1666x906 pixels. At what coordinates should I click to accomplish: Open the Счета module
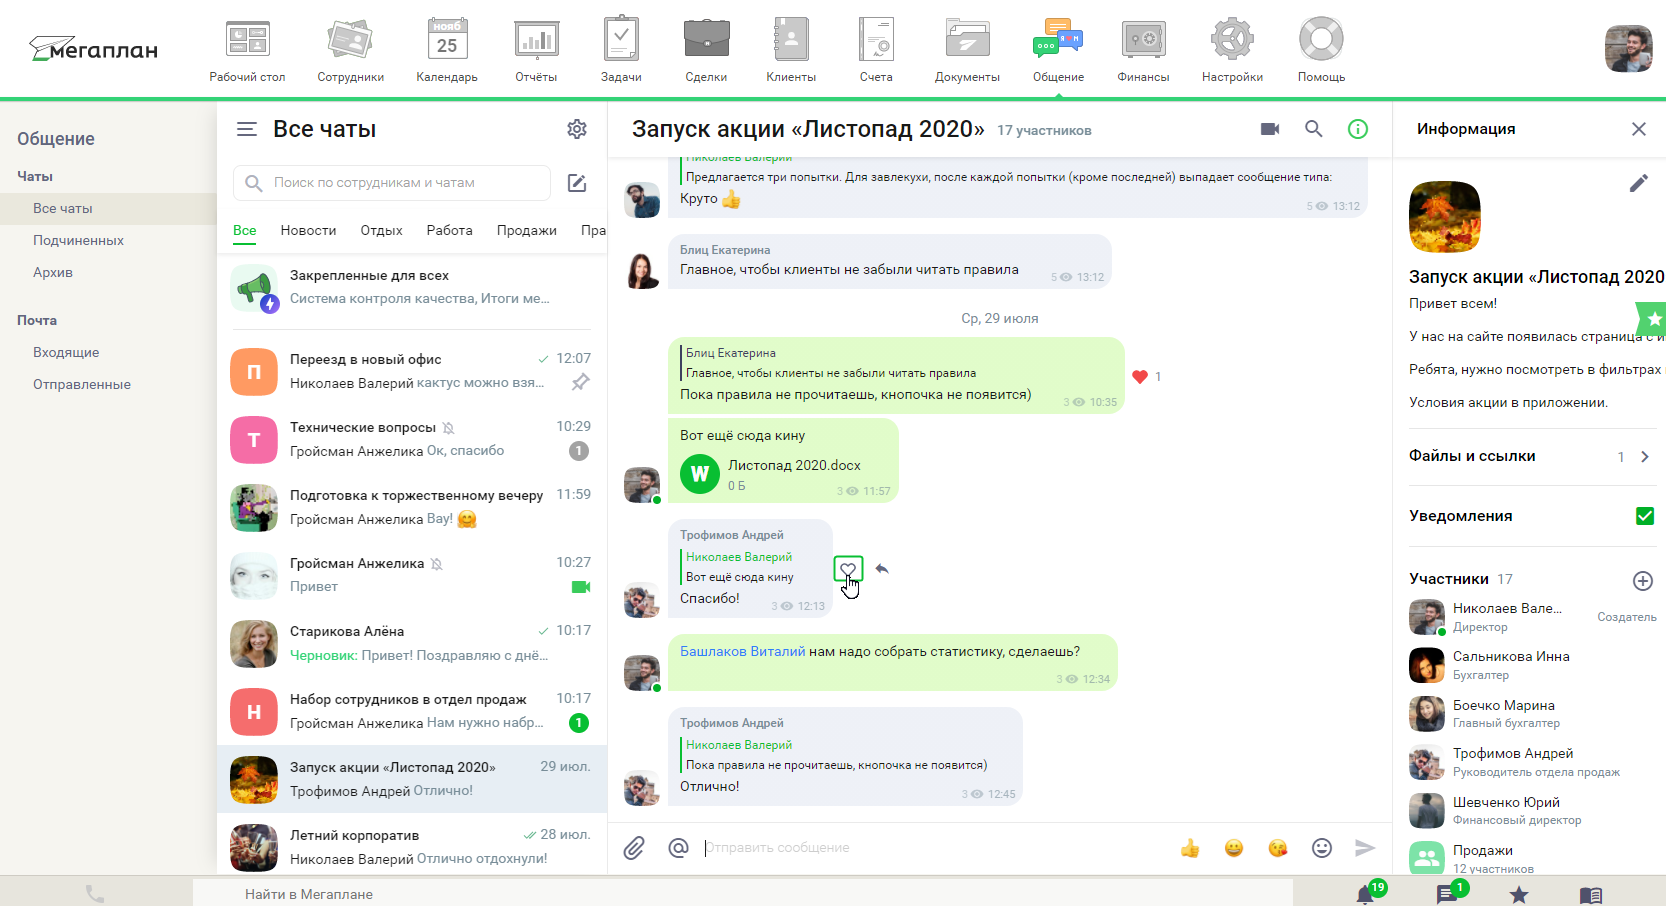[x=876, y=50]
